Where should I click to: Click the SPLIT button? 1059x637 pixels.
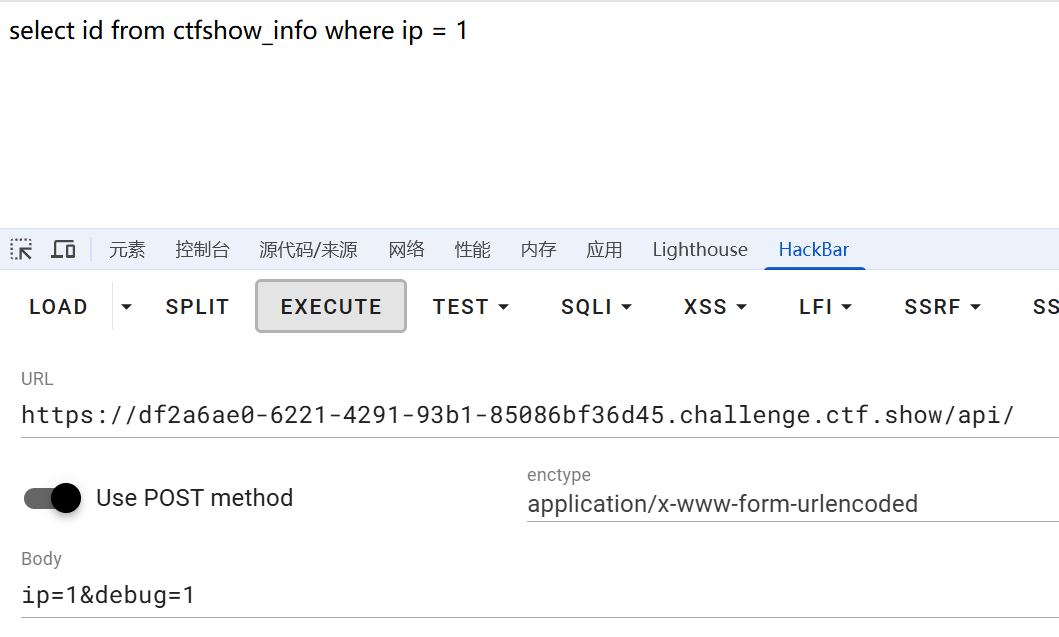tap(197, 307)
